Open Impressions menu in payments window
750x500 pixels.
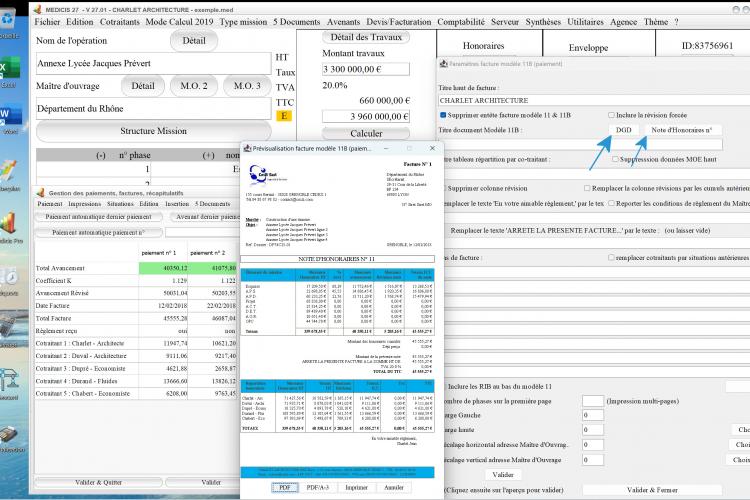pyautogui.click(x=84, y=204)
